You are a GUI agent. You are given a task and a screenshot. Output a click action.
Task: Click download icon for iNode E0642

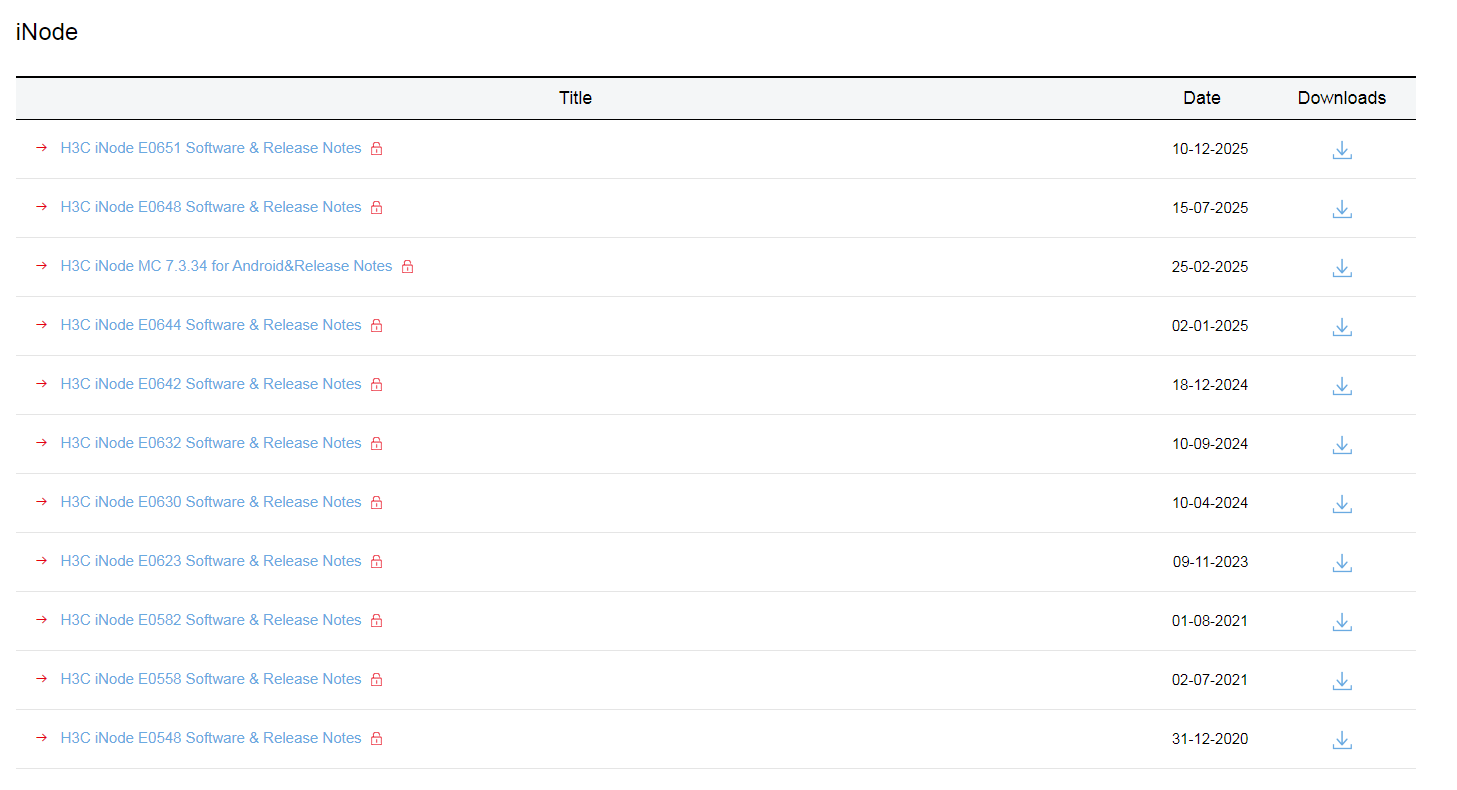(1342, 386)
